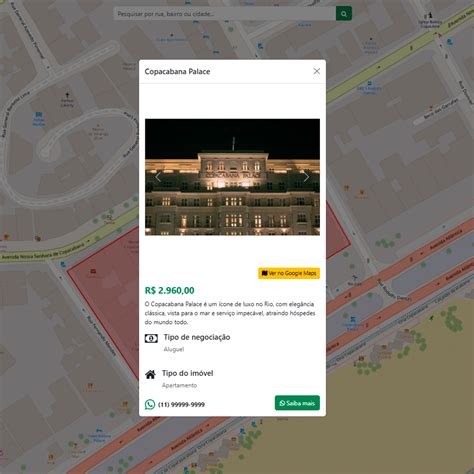
Task: Click the phone number (11) 99999-9999
Action: pos(181,404)
